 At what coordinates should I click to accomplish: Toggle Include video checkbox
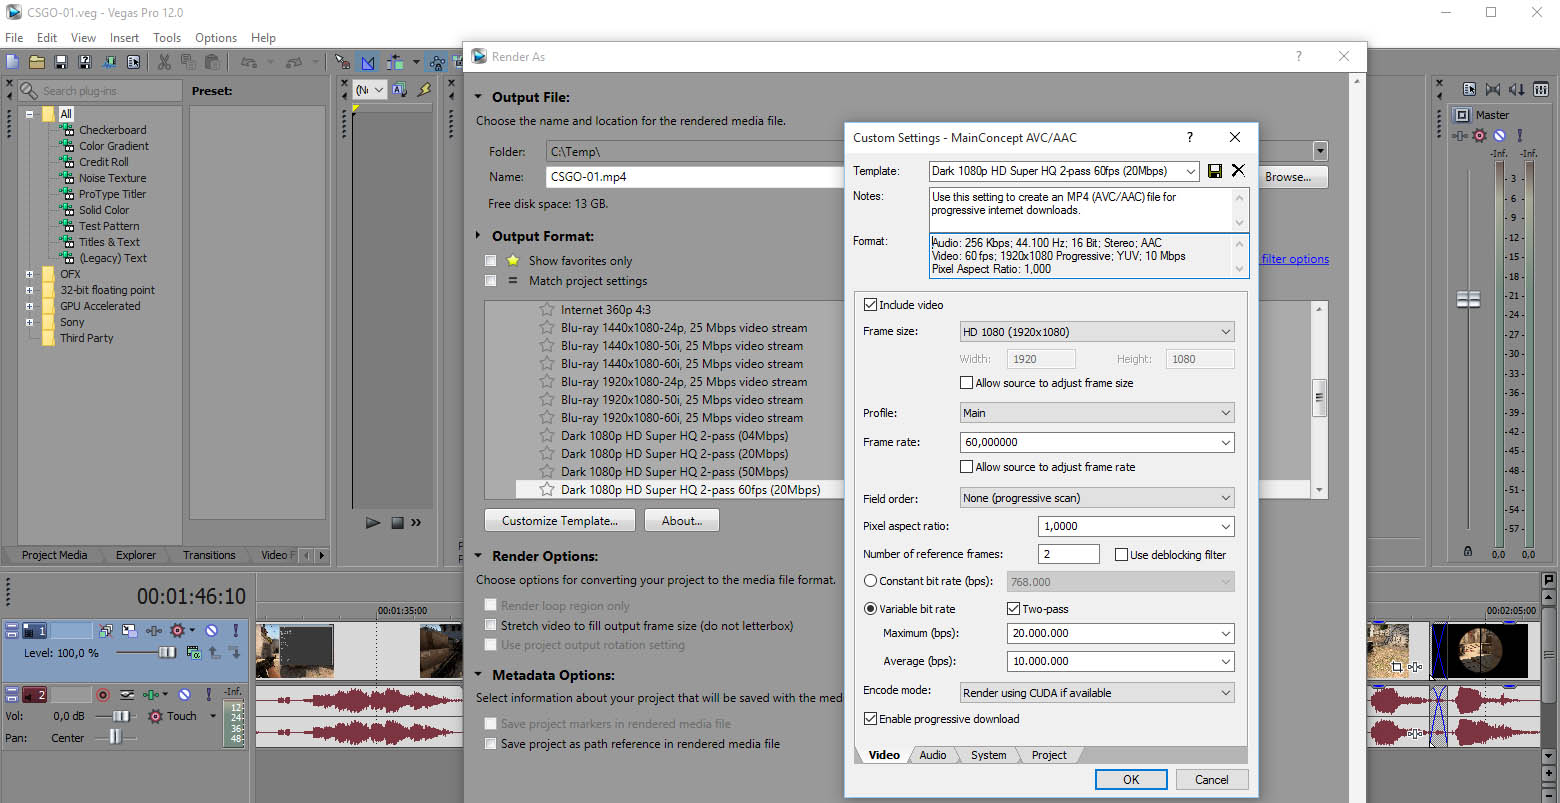[x=870, y=305]
